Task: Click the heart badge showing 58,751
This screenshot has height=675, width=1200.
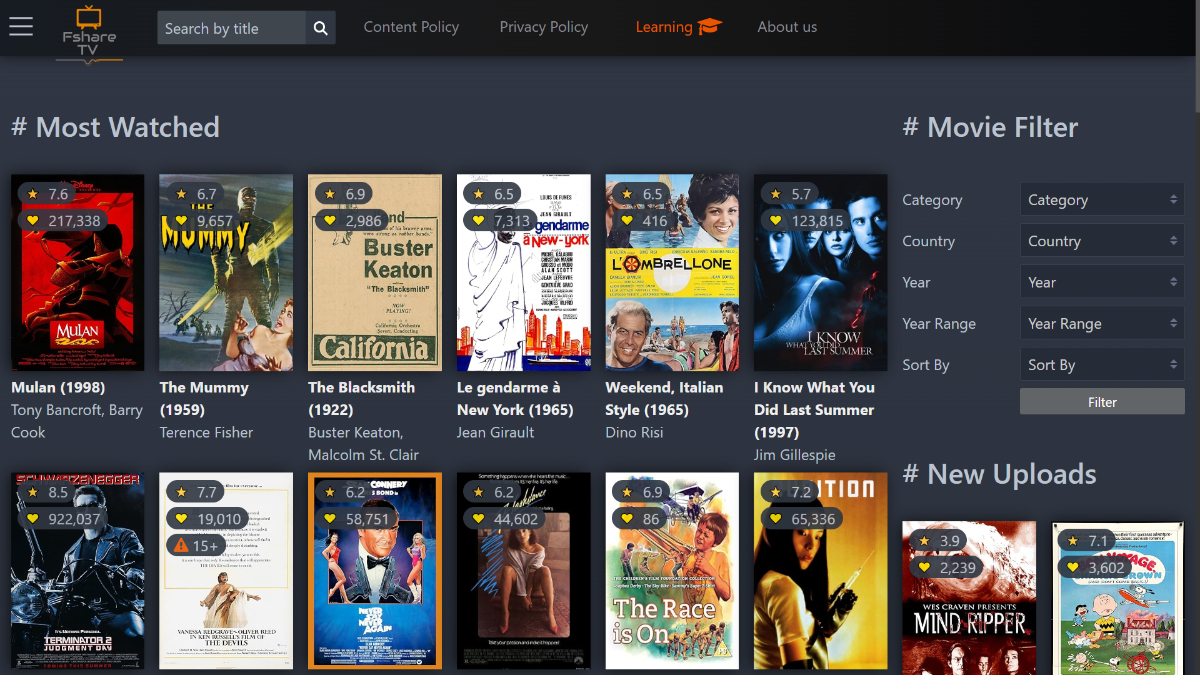Action: coord(355,519)
